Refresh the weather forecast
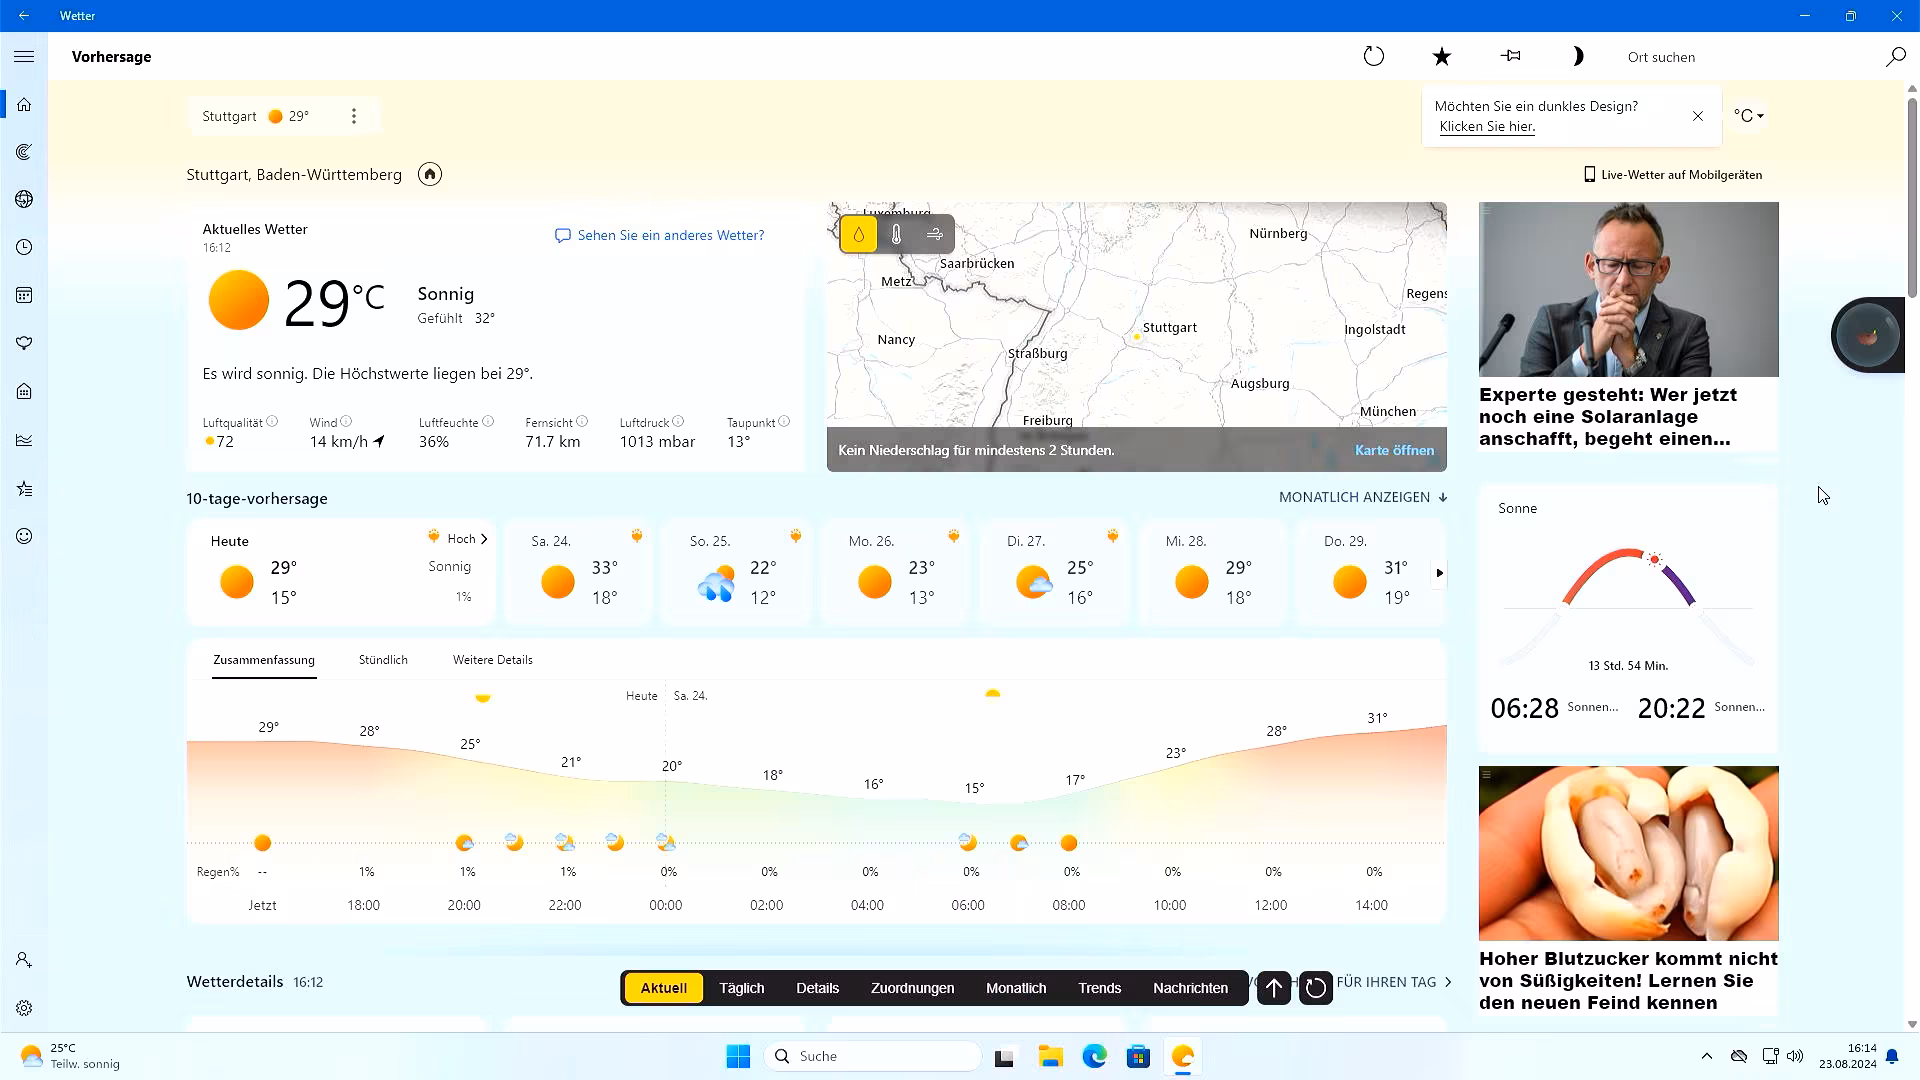This screenshot has height=1080, width=1920. (x=1374, y=57)
